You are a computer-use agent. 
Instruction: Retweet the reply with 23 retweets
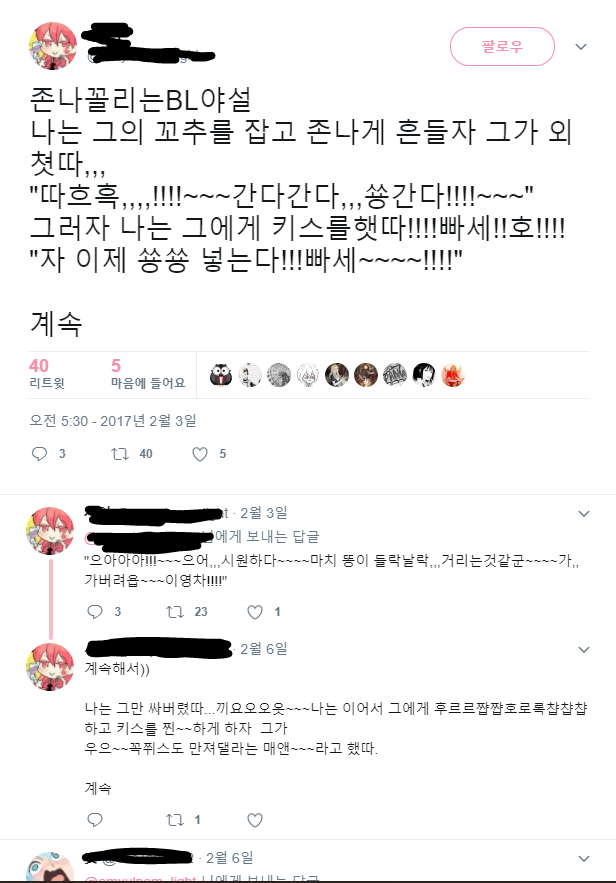click(x=175, y=612)
